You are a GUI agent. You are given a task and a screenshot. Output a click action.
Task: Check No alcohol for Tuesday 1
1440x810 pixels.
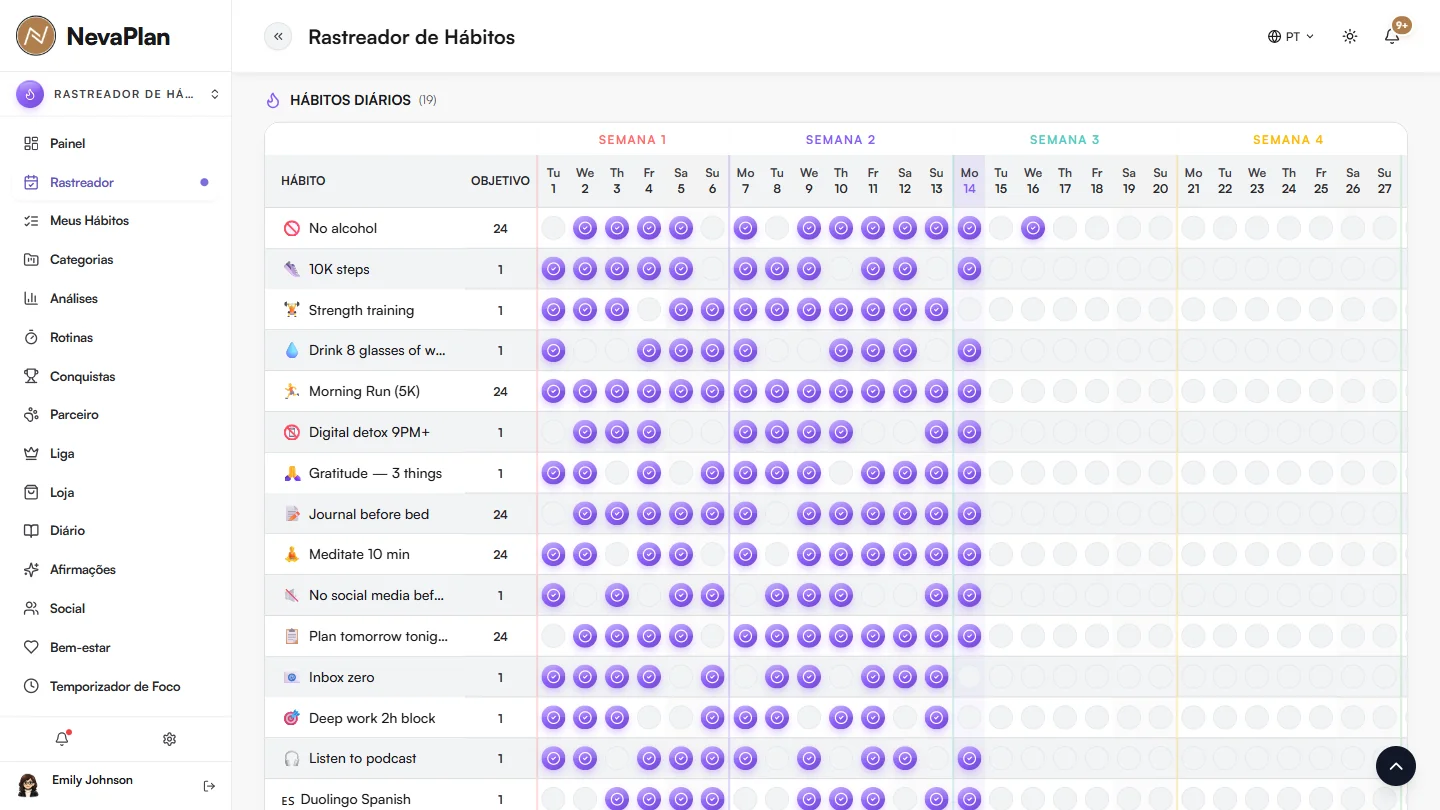click(553, 228)
